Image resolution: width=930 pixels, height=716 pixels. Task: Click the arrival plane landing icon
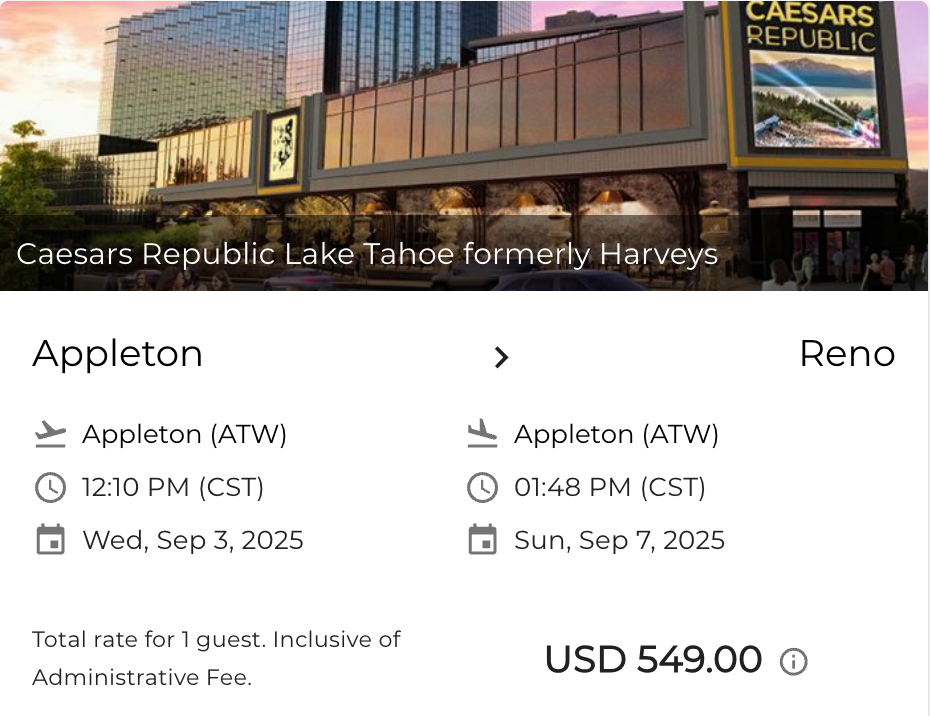(482, 434)
